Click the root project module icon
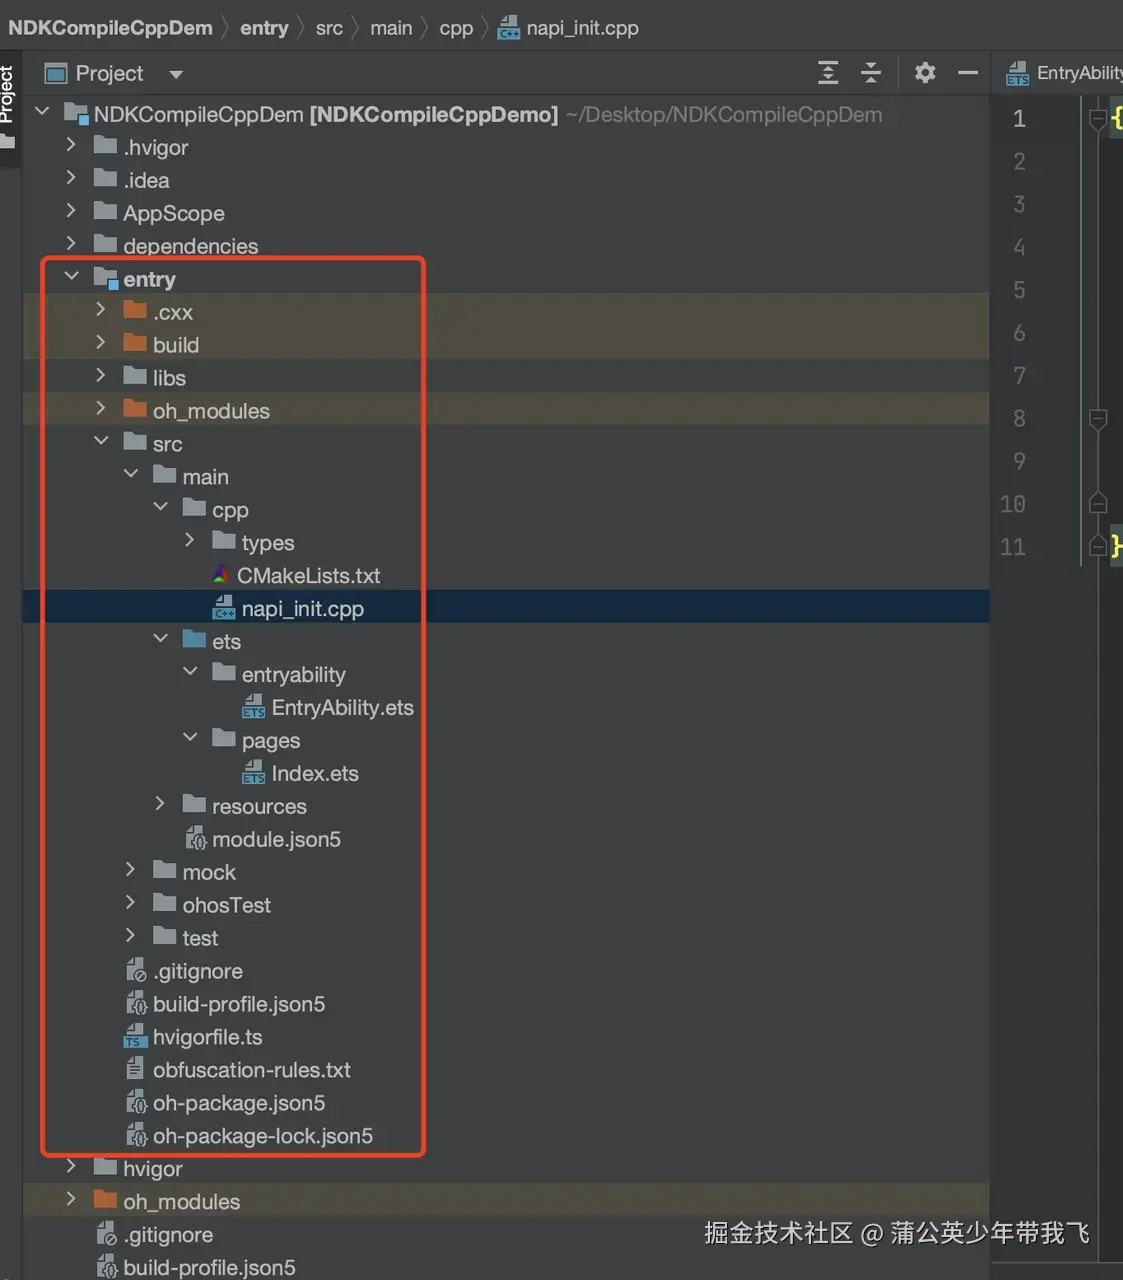This screenshot has width=1123, height=1280. (x=76, y=113)
